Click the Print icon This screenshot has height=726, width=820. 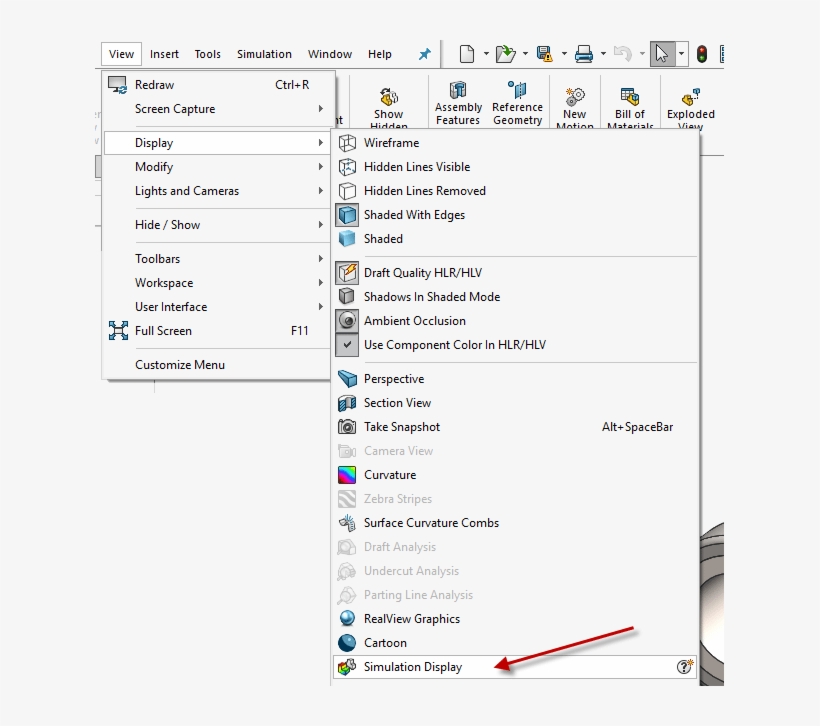click(584, 54)
